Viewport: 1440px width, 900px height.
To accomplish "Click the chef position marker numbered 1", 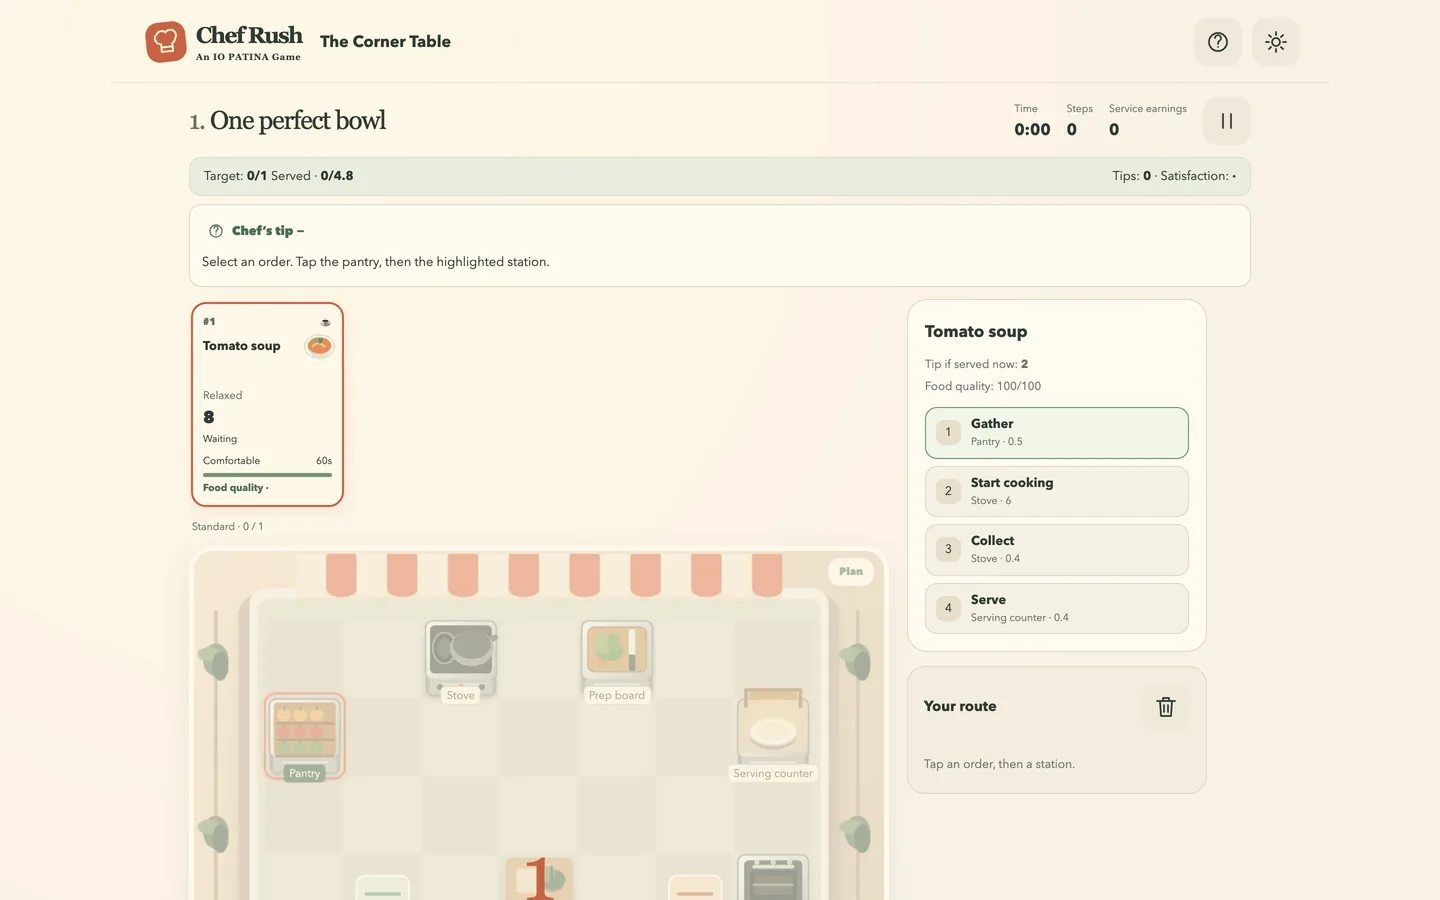I will pos(539,878).
